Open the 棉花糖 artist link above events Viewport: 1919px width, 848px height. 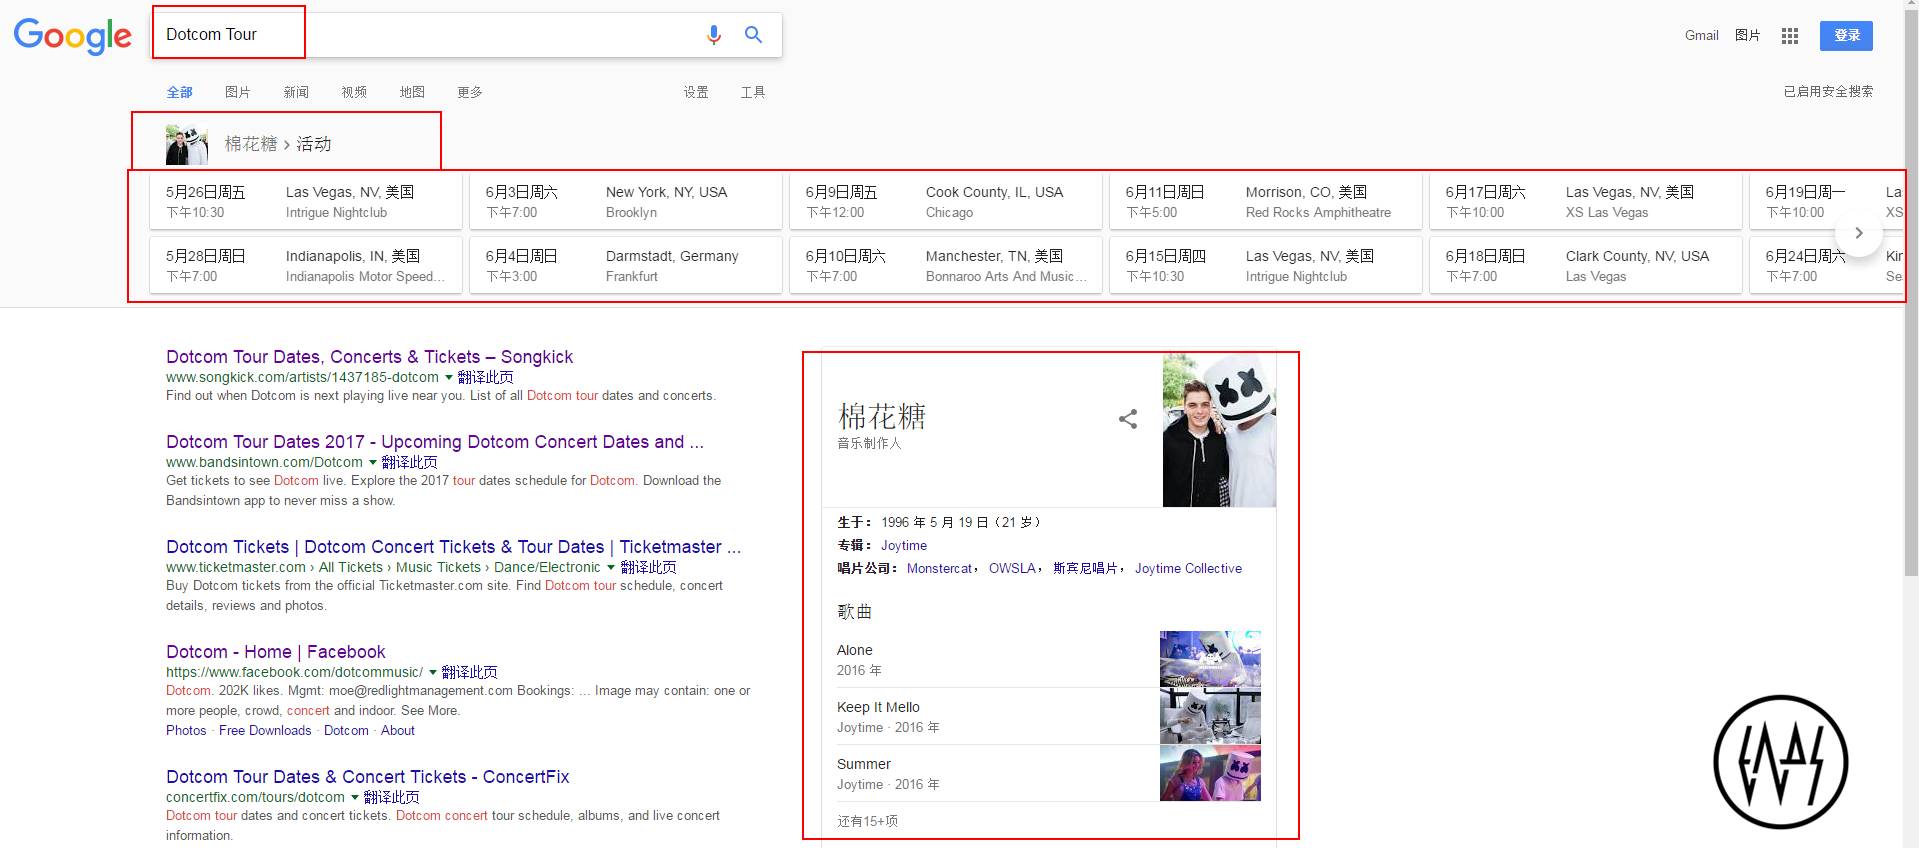[251, 144]
